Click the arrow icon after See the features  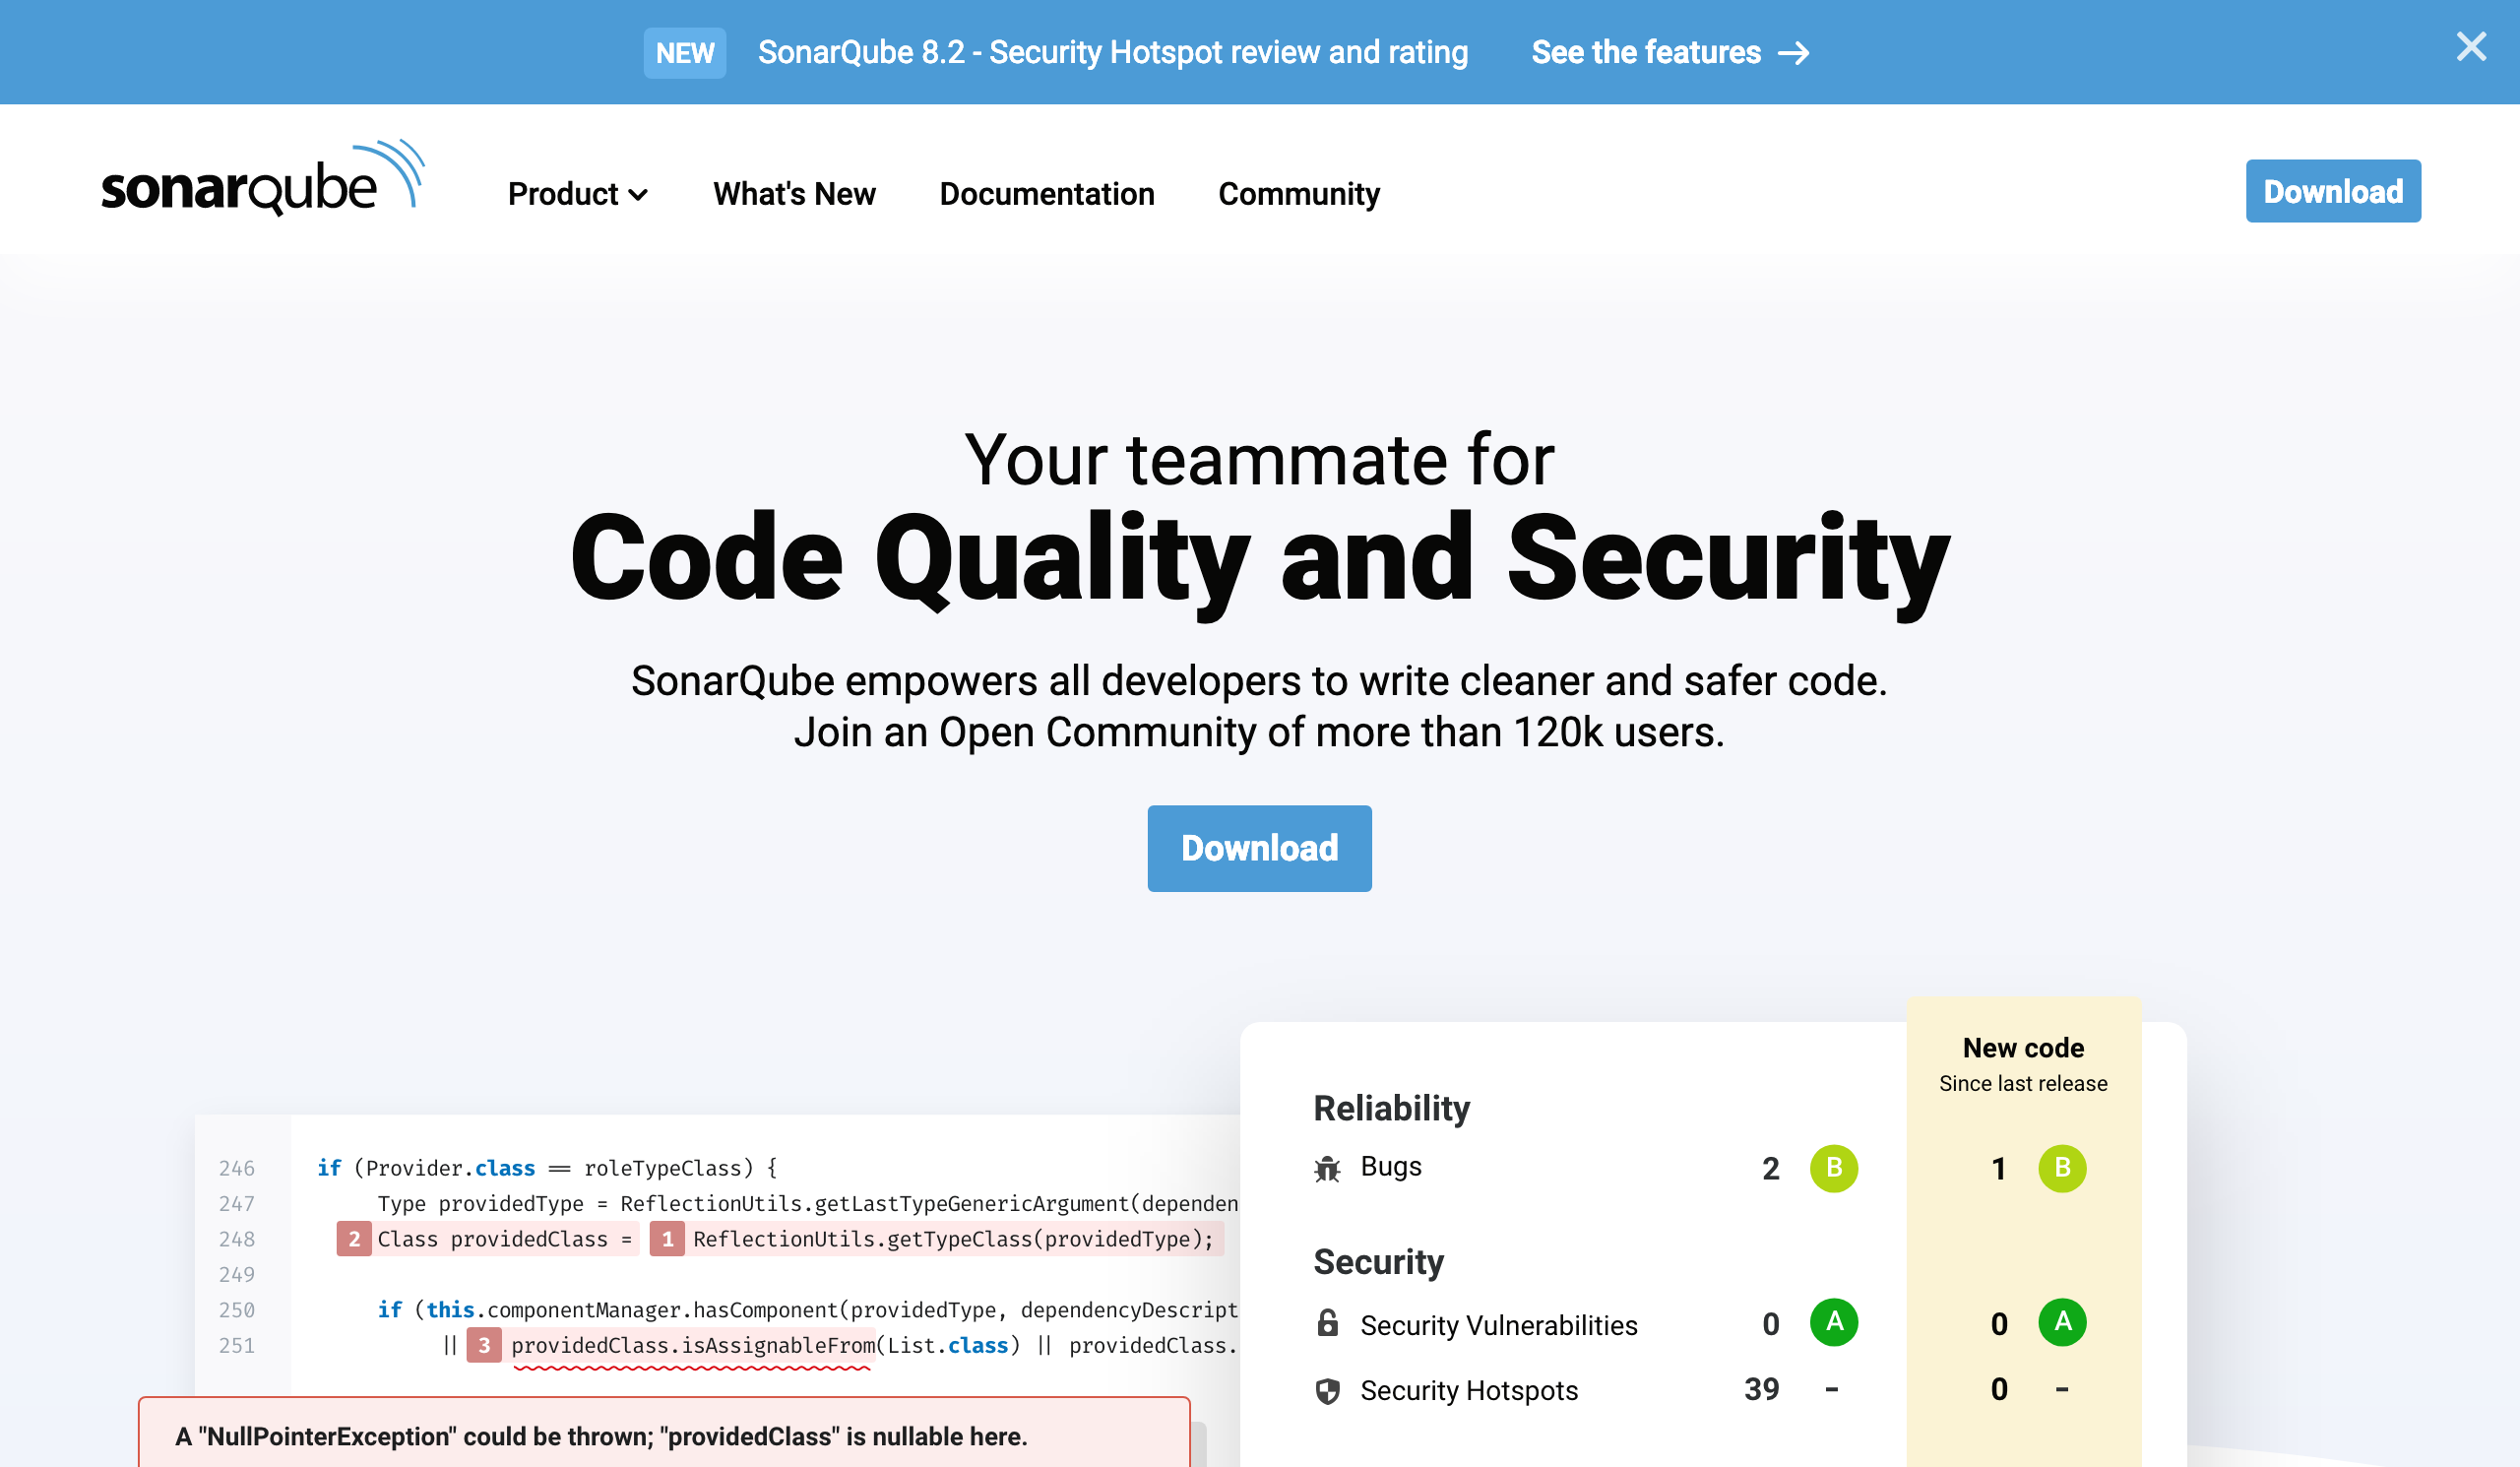coord(1794,53)
